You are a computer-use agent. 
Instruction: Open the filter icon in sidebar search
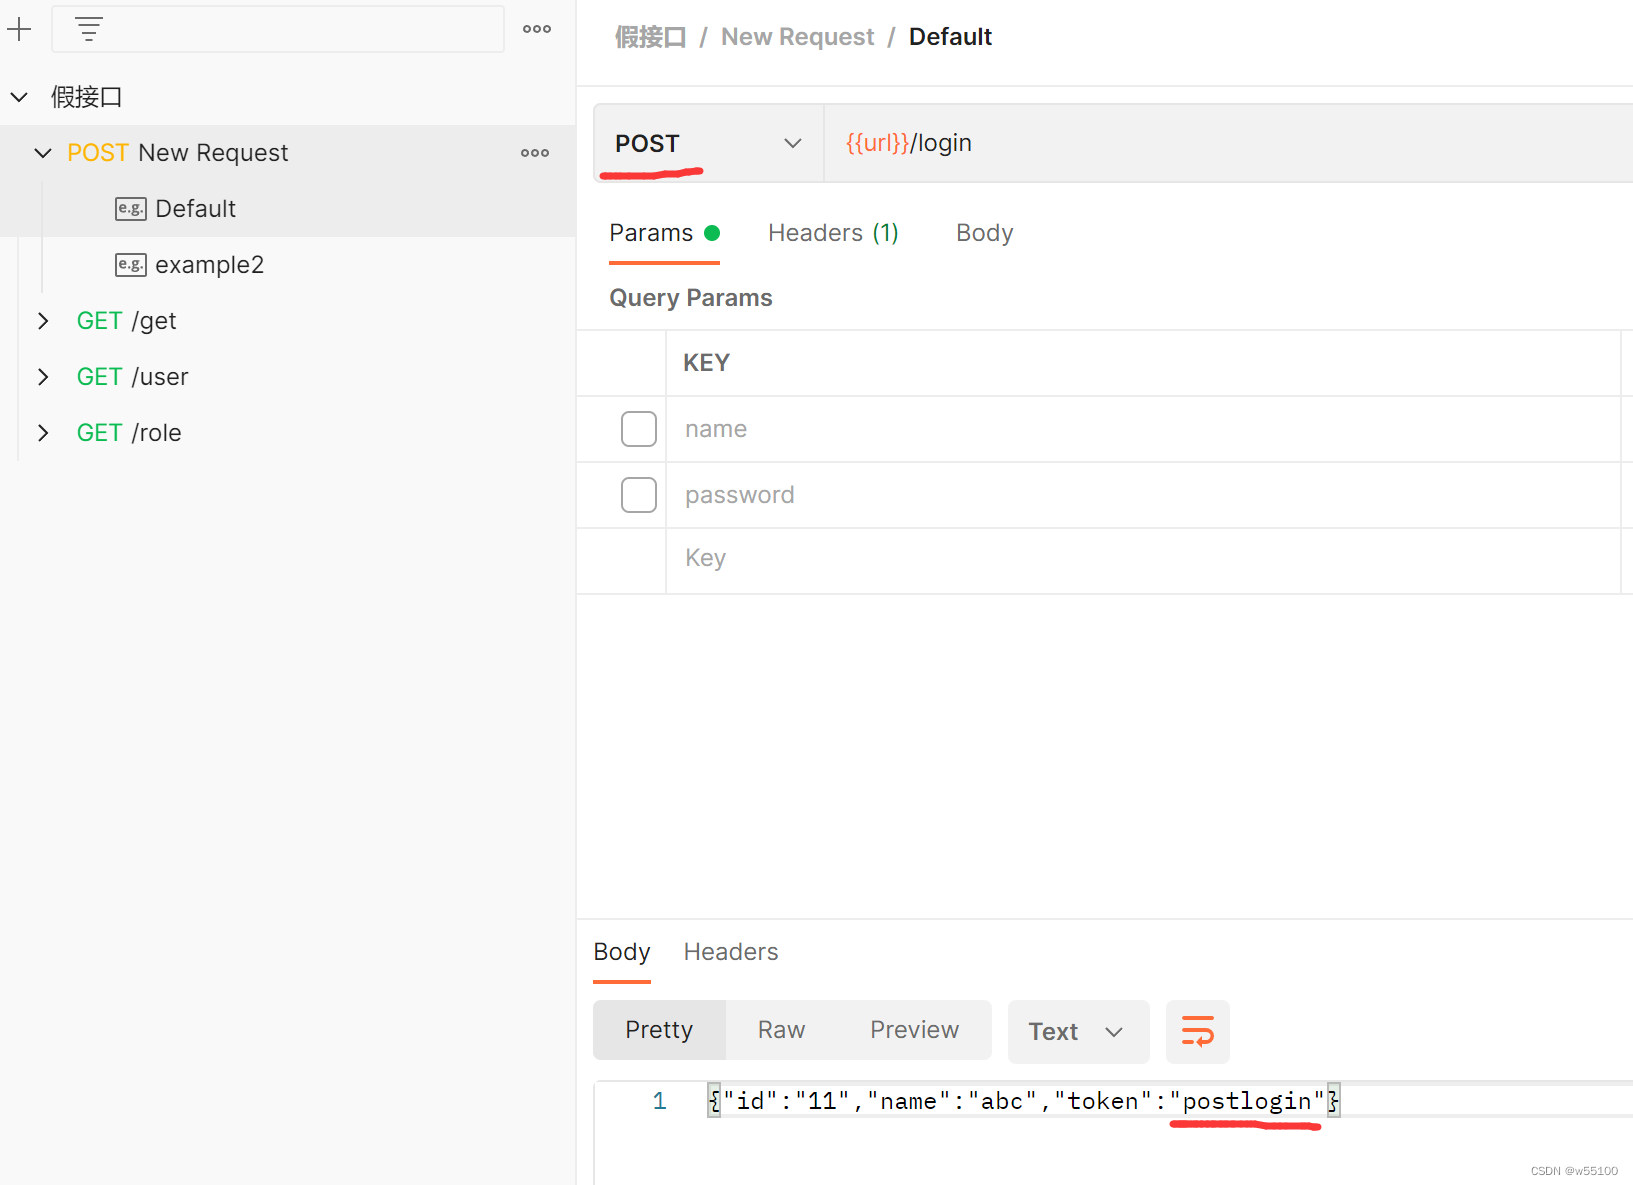pyautogui.click(x=89, y=29)
